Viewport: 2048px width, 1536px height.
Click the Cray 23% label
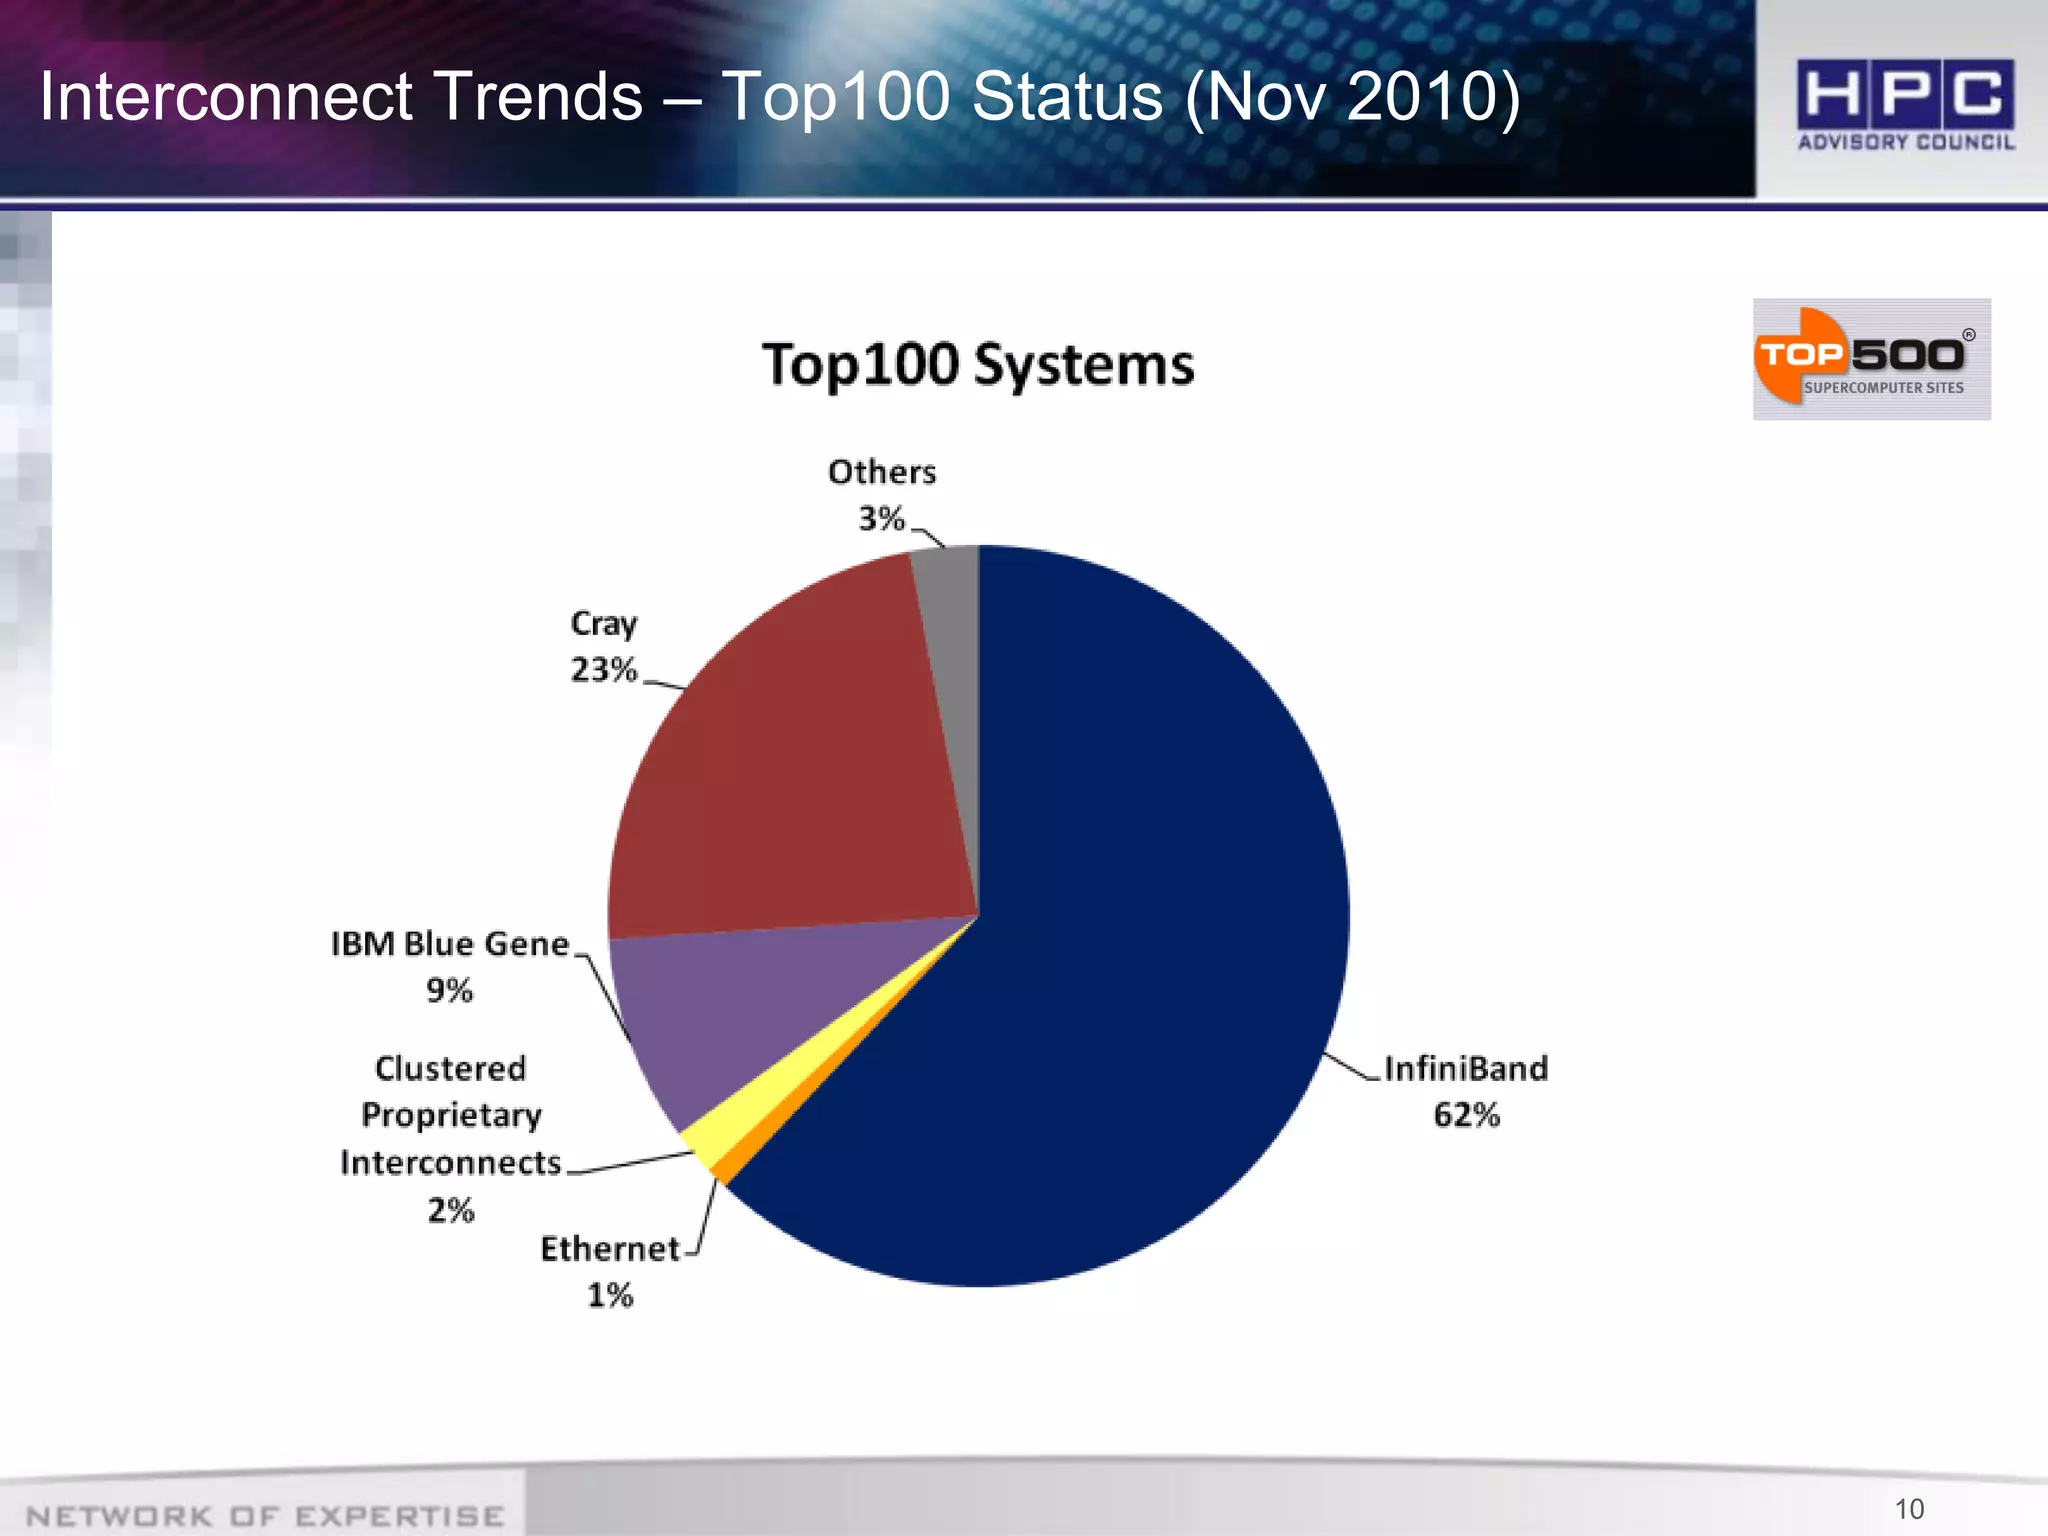603,646
